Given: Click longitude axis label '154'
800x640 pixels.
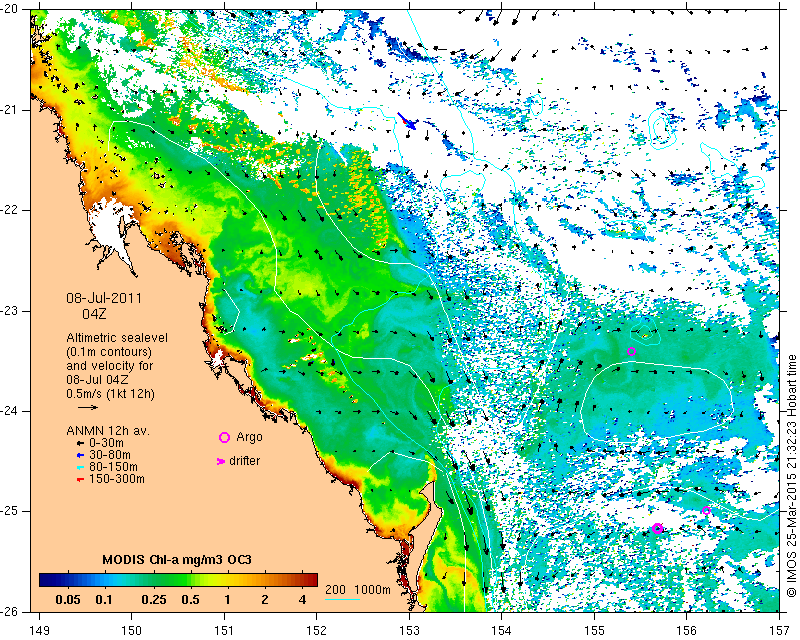Looking at the screenshot, I should pyautogui.click(x=502, y=631).
